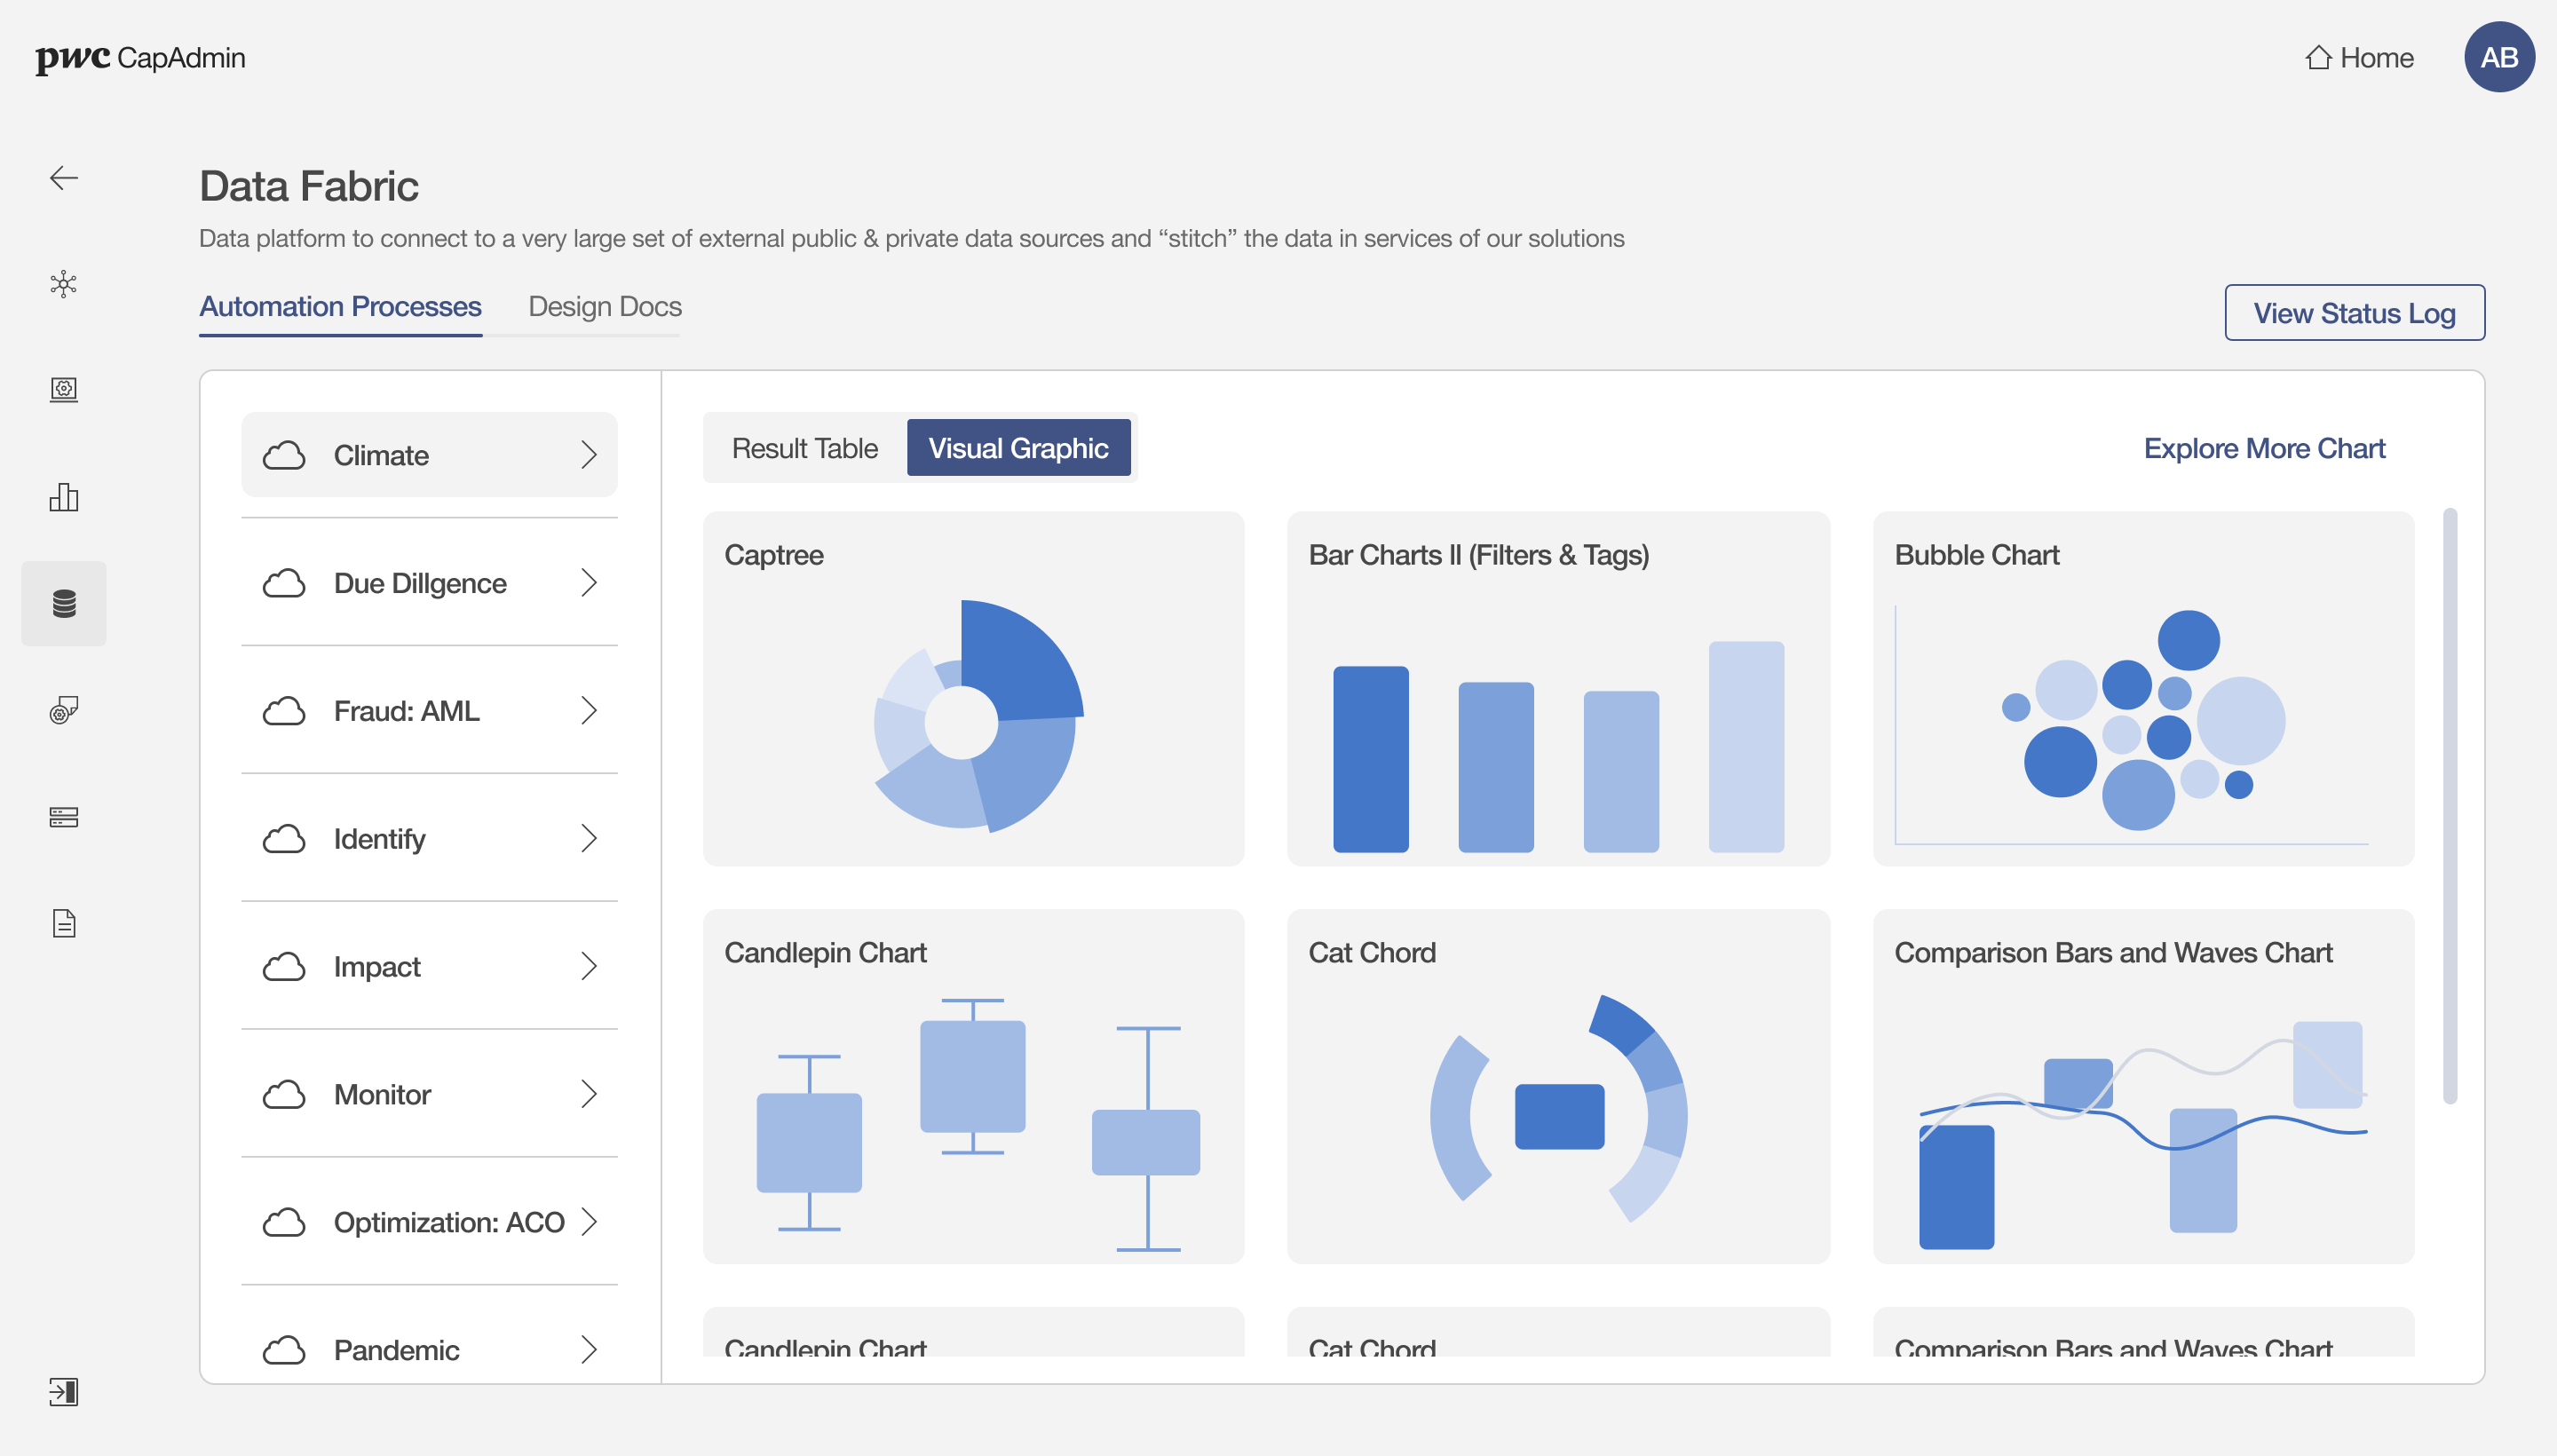Click the logout icon at sidebar bottom

pos(64,1391)
